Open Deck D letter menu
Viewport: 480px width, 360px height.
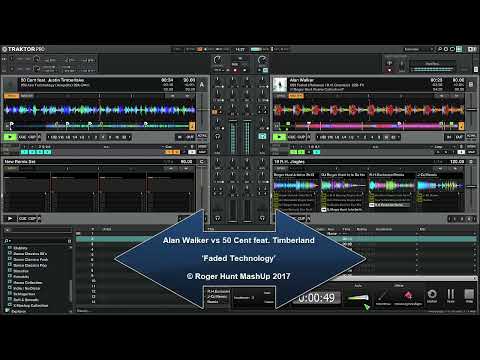[x=471, y=162]
